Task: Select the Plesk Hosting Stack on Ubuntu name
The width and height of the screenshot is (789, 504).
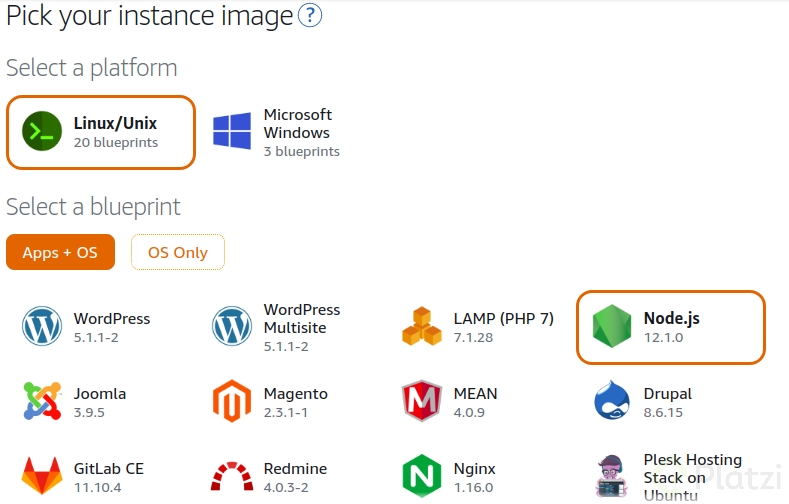Action: coord(693,477)
